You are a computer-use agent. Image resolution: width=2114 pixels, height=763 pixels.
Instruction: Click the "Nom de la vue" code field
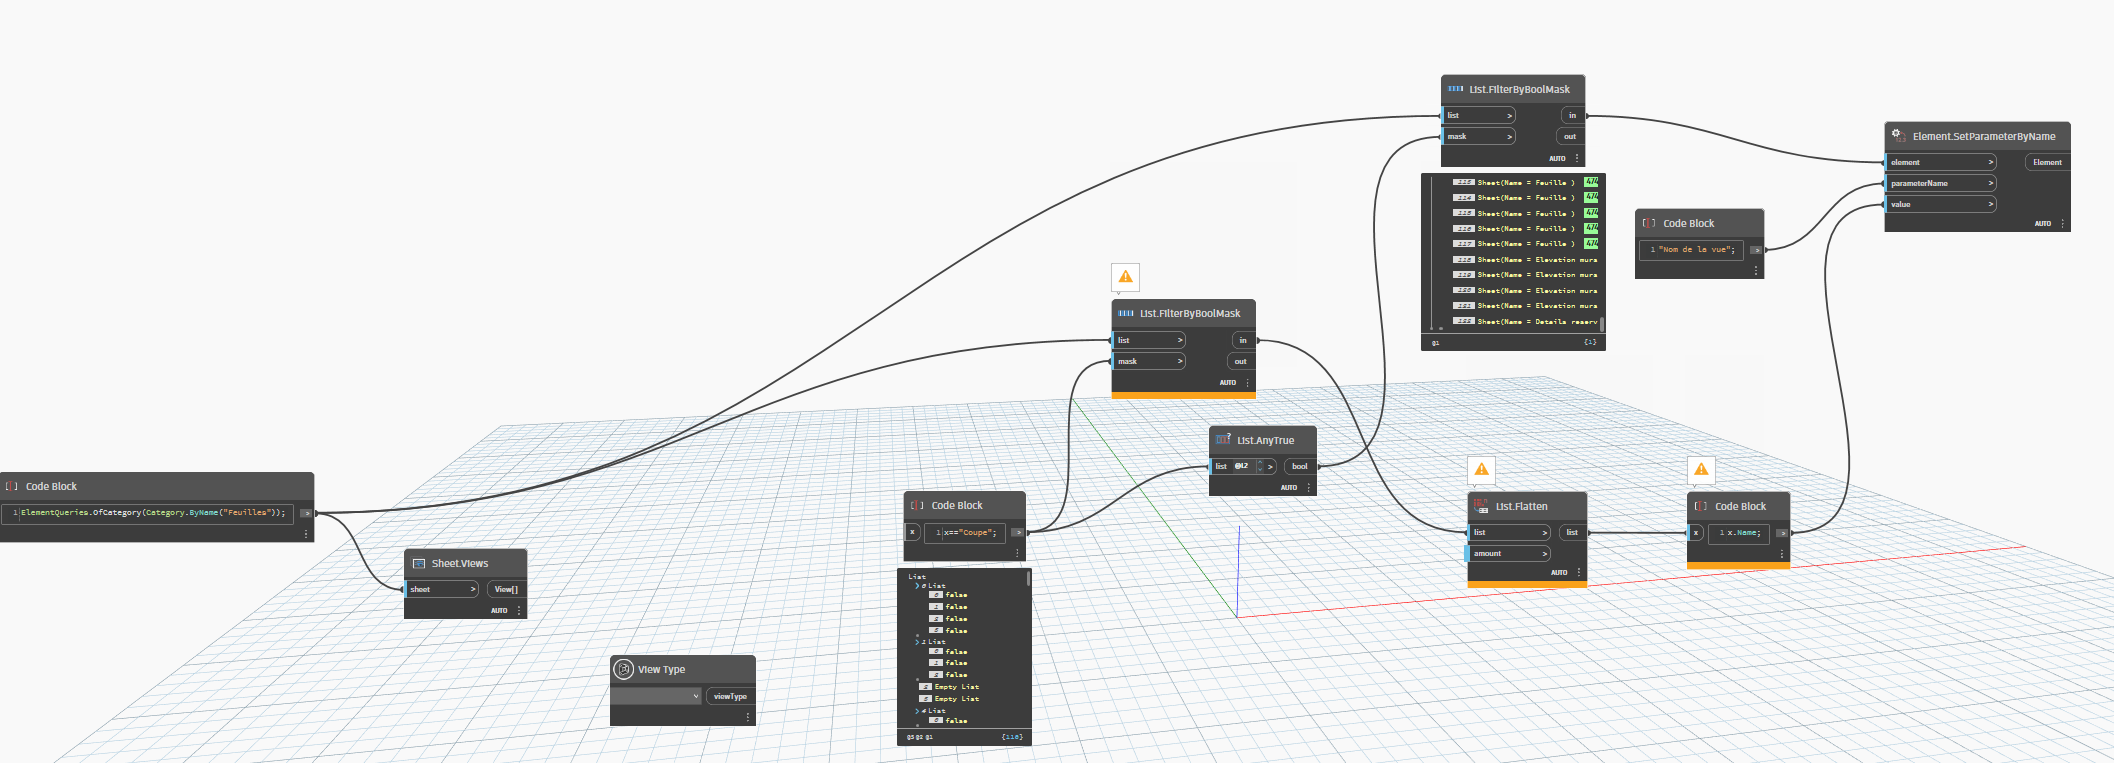click(x=1692, y=250)
